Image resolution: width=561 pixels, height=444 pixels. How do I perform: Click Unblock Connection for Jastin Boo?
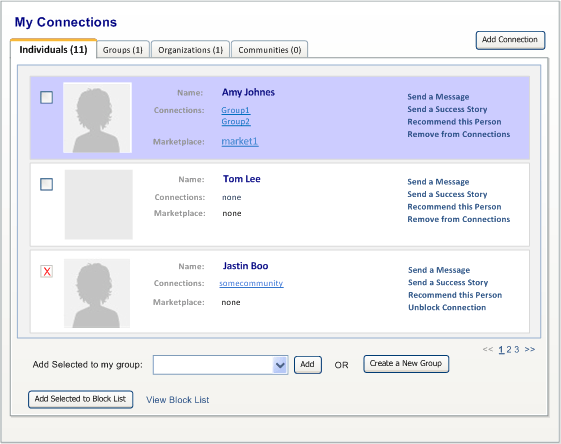(x=447, y=308)
